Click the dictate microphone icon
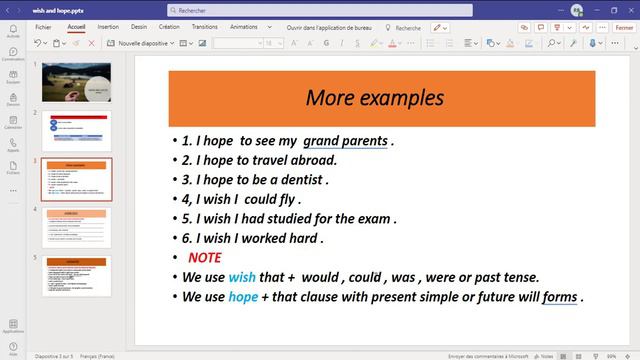The image size is (640, 360). (592, 43)
